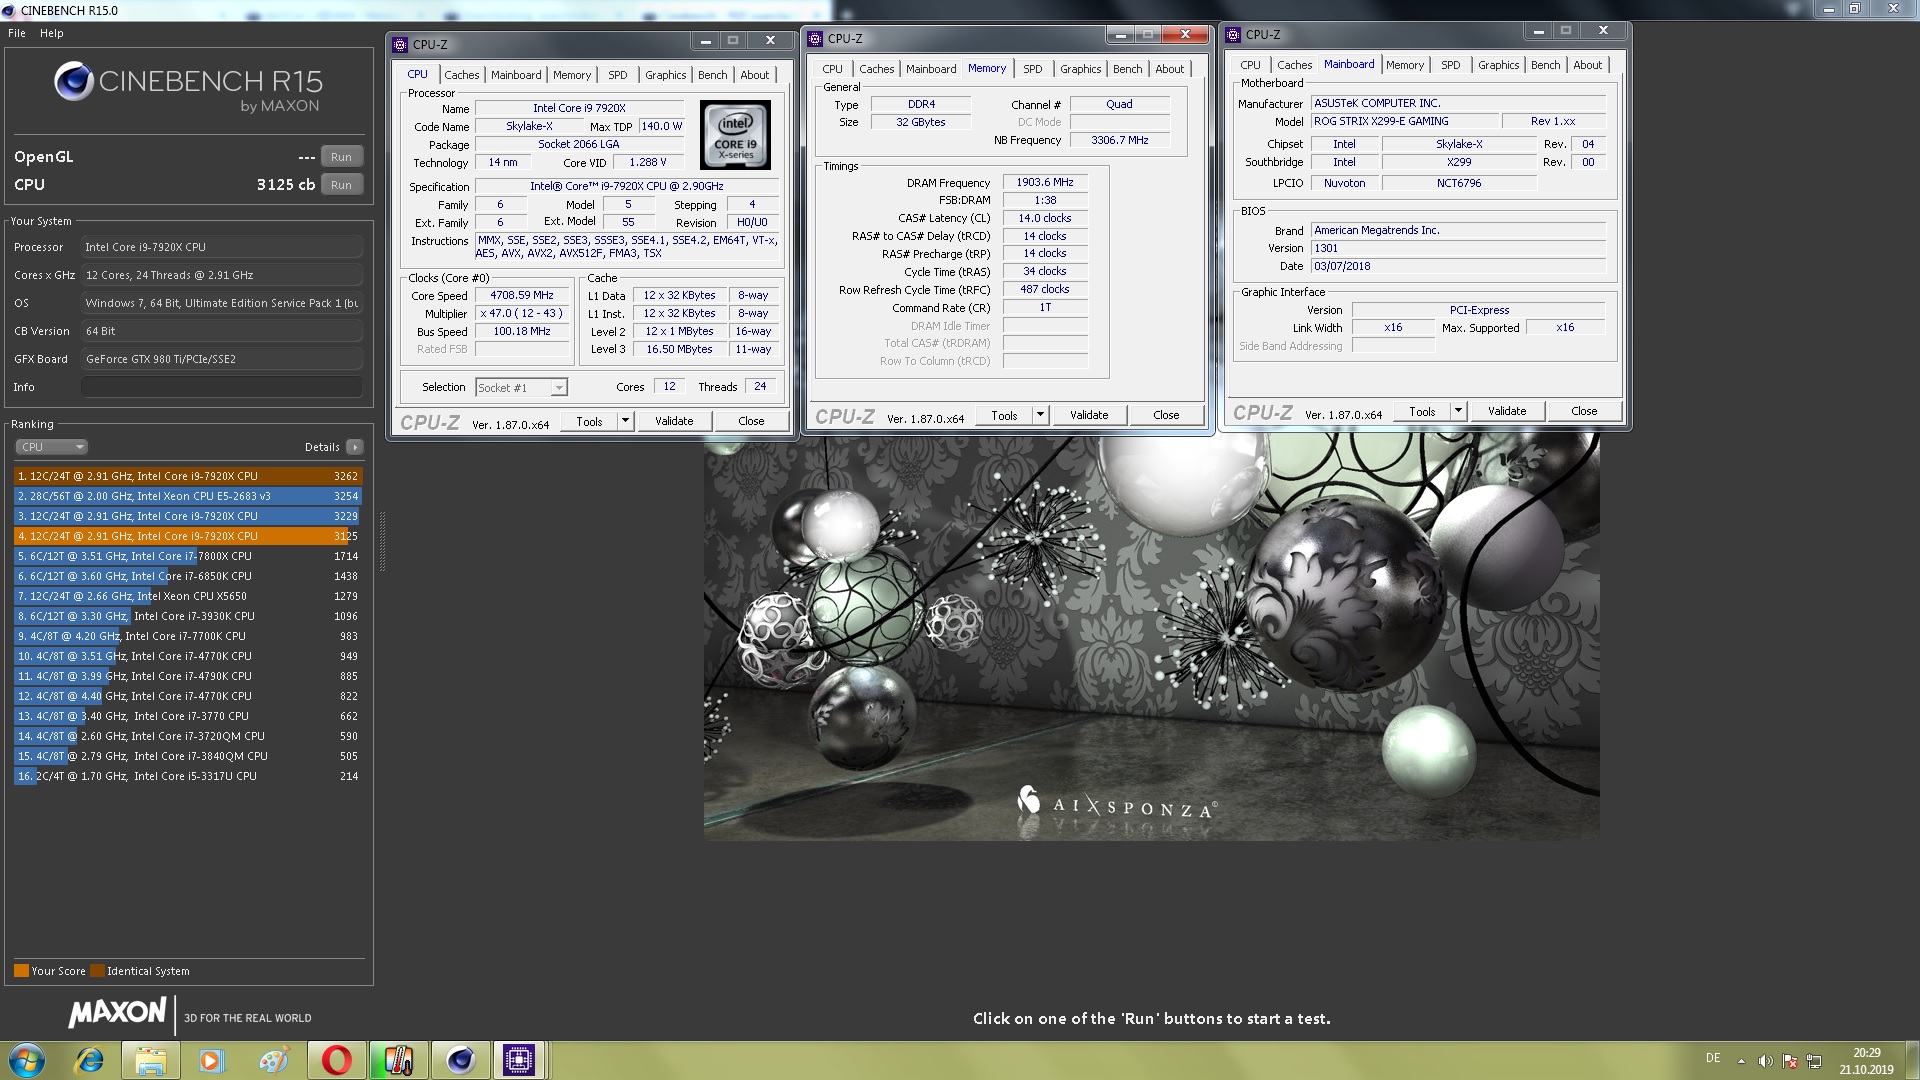Click the network connection tray icon
The image size is (1920, 1080).
[1814, 1061]
